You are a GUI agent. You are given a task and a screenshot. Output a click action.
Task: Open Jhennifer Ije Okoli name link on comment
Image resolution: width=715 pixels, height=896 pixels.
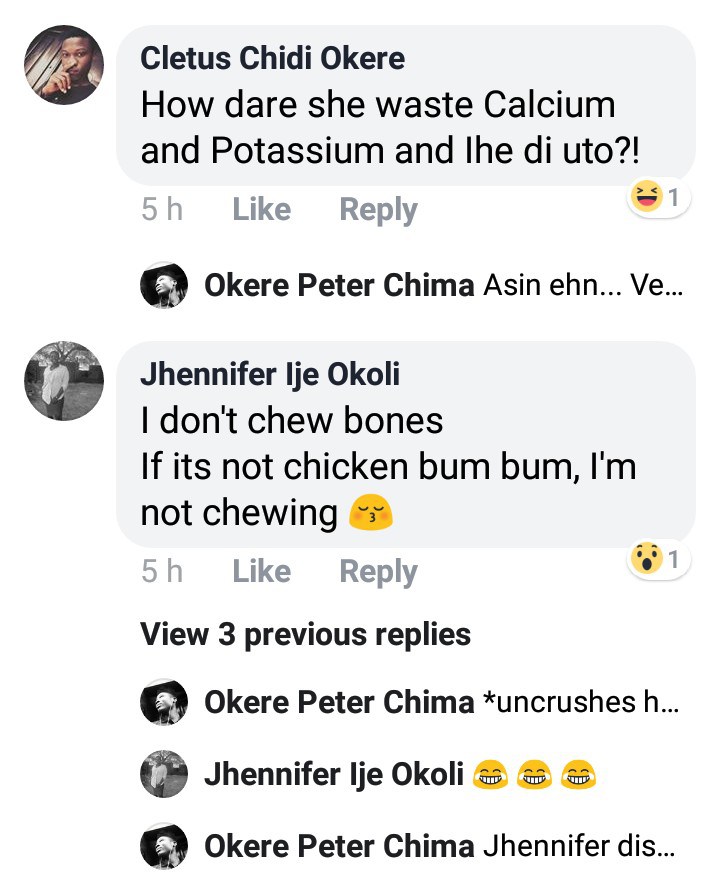[x=270, y=375]
